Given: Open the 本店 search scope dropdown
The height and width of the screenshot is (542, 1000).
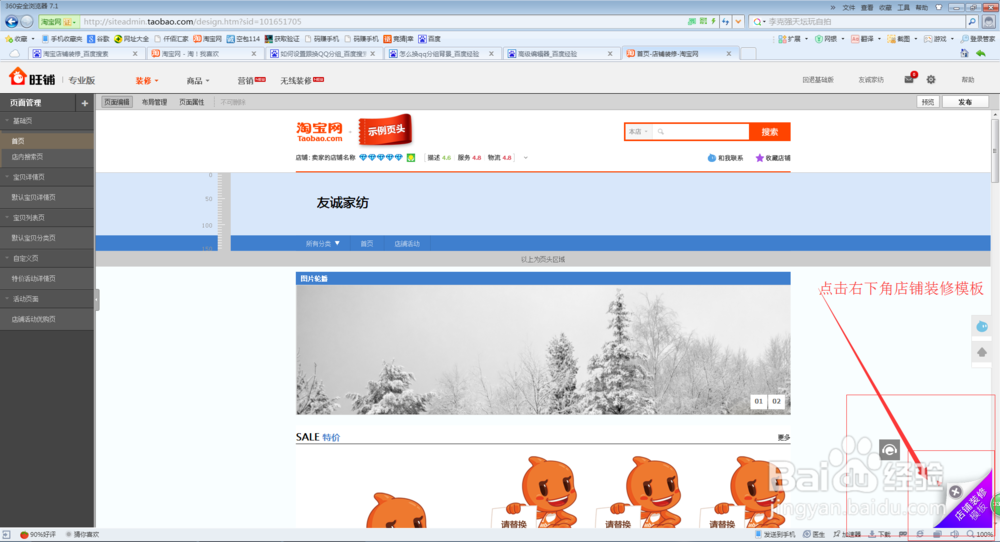Looking at the screenshot, I should pos(638,131).
